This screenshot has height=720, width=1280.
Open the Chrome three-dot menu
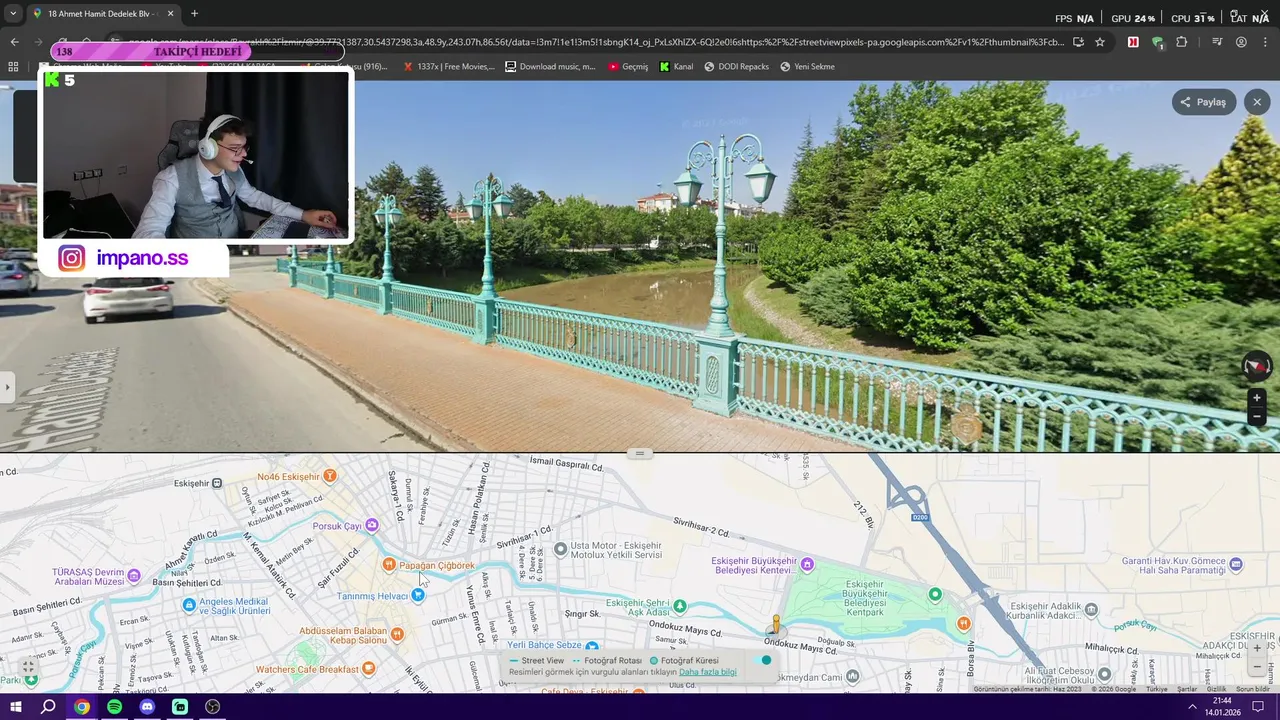pyautogui.click(x=1266, y=42)
